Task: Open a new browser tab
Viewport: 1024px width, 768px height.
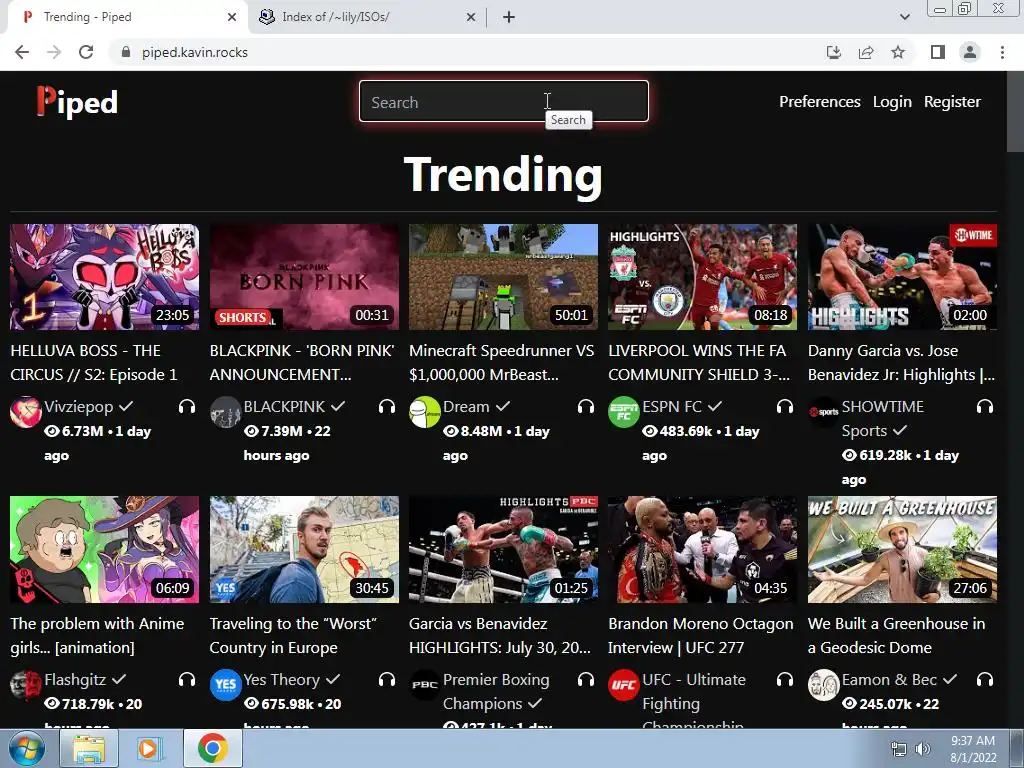Action: click(x=509, y=17)
